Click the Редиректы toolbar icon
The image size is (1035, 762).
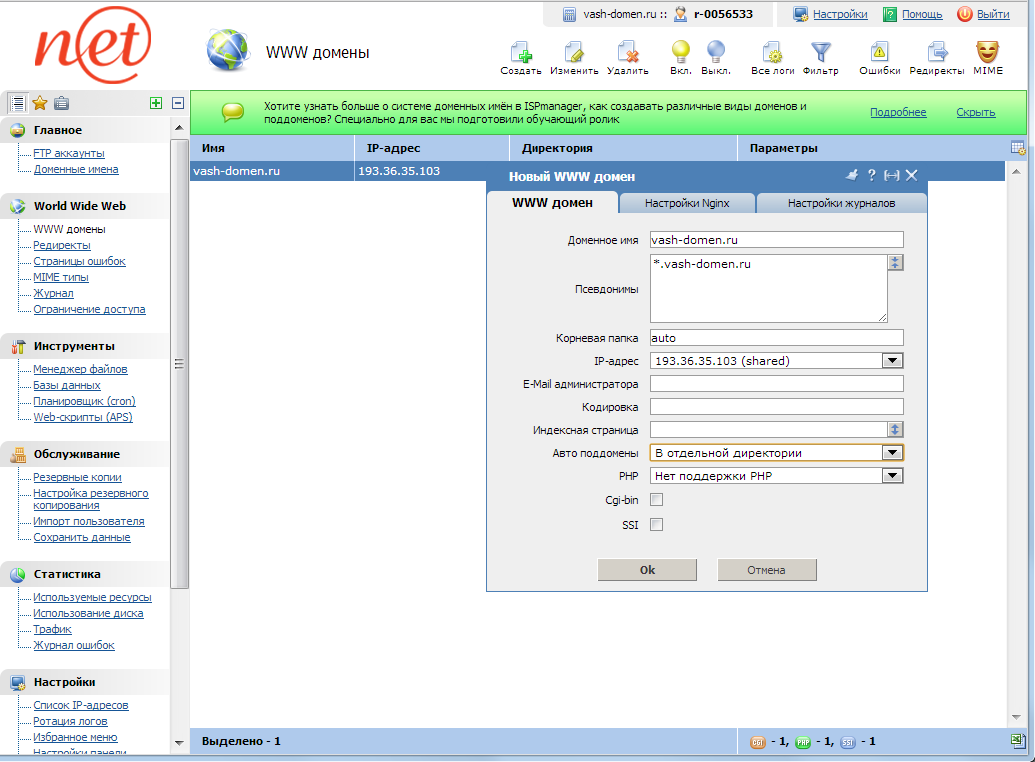pyautogui.click(x=936, y=52)
